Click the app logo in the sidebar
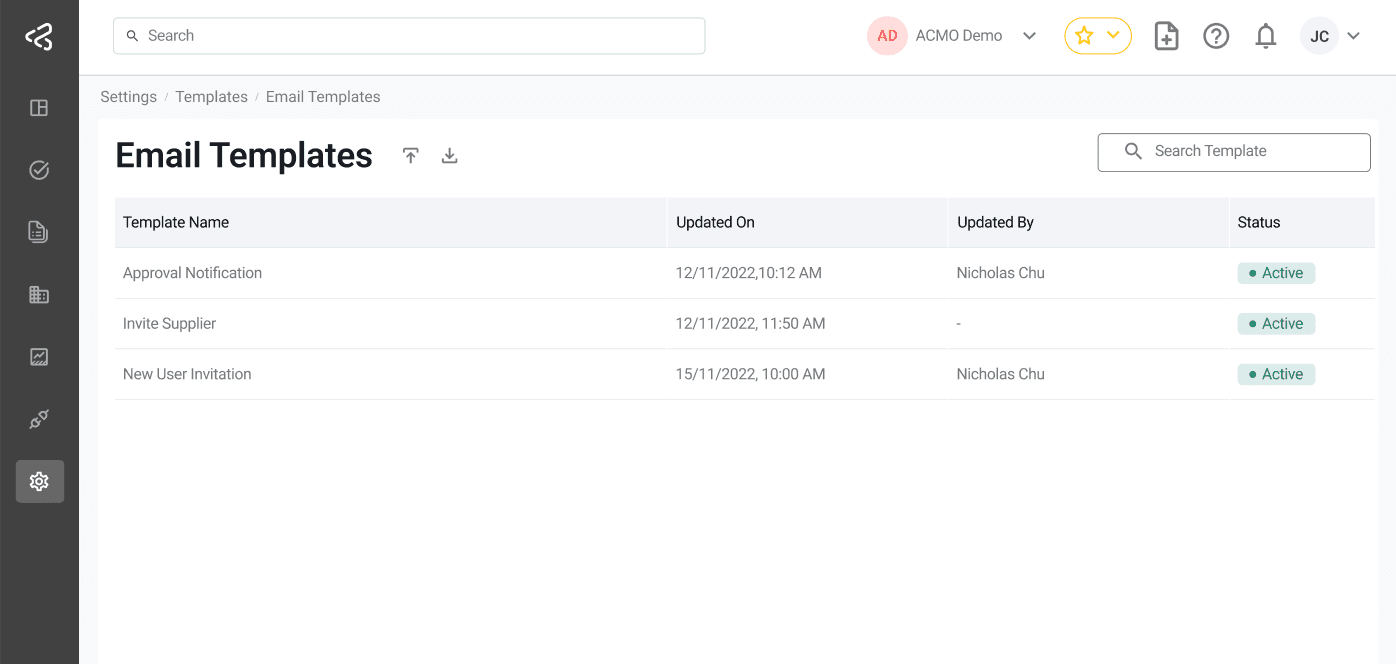This screenshot has width=1396, height=664. point(39,37)
